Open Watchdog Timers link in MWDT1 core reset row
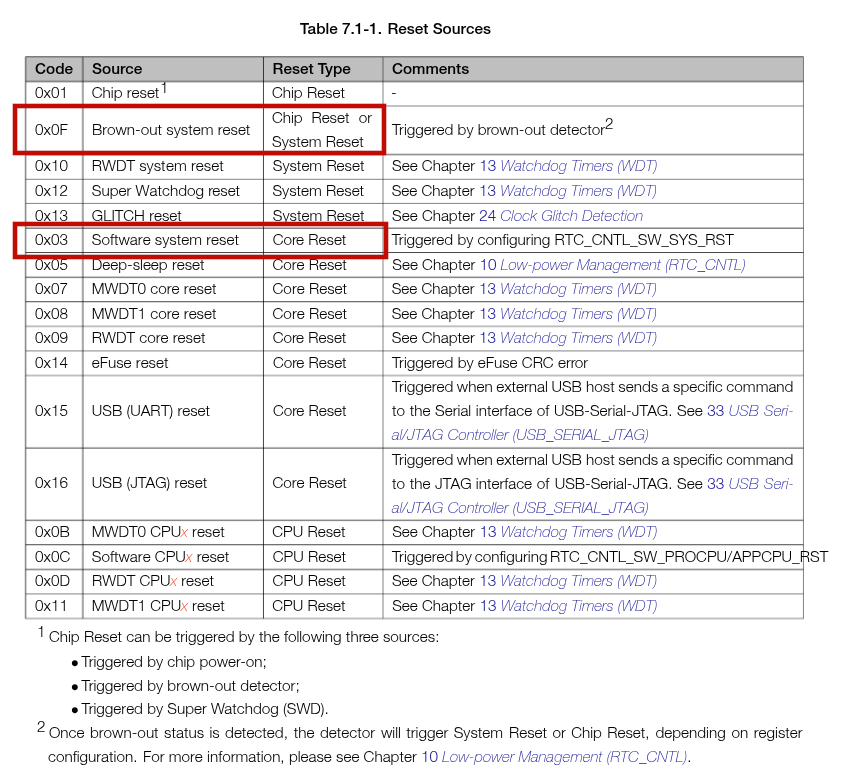 [x=578, y=314]
